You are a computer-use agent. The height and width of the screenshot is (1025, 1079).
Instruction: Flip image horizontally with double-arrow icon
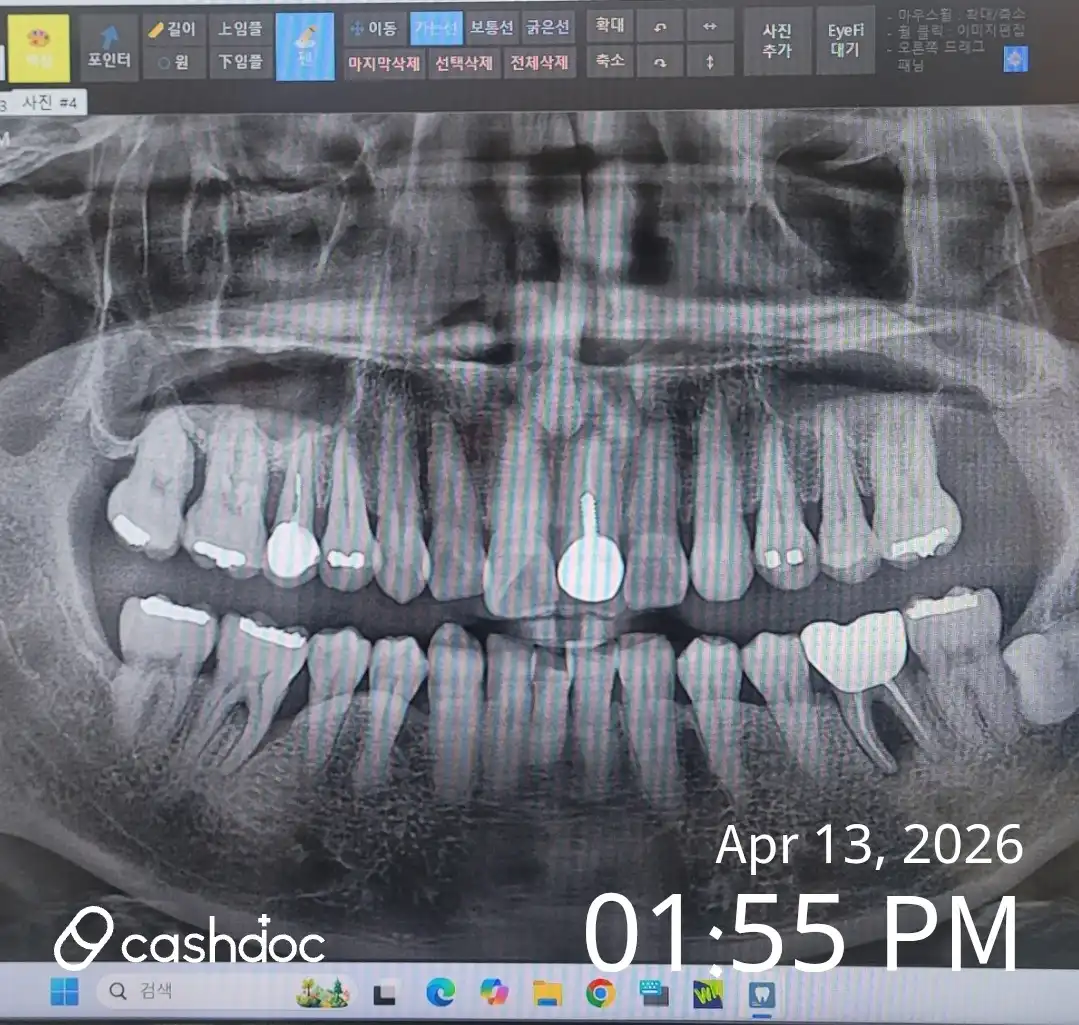coord(710,26)
